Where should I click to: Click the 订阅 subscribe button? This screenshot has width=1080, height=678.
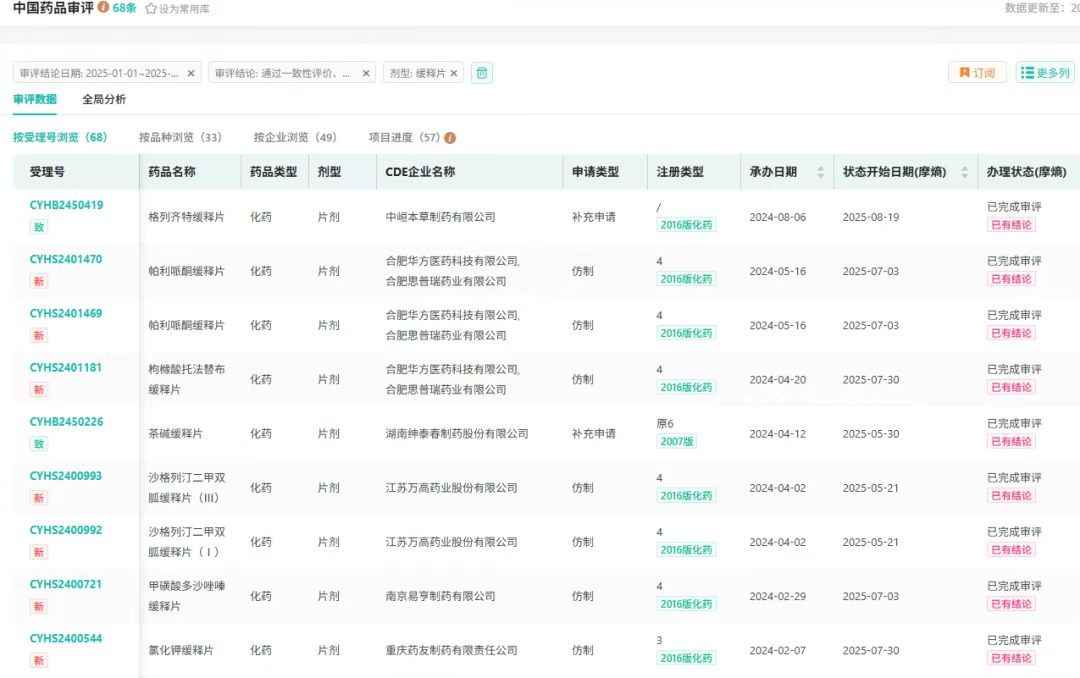977,73
